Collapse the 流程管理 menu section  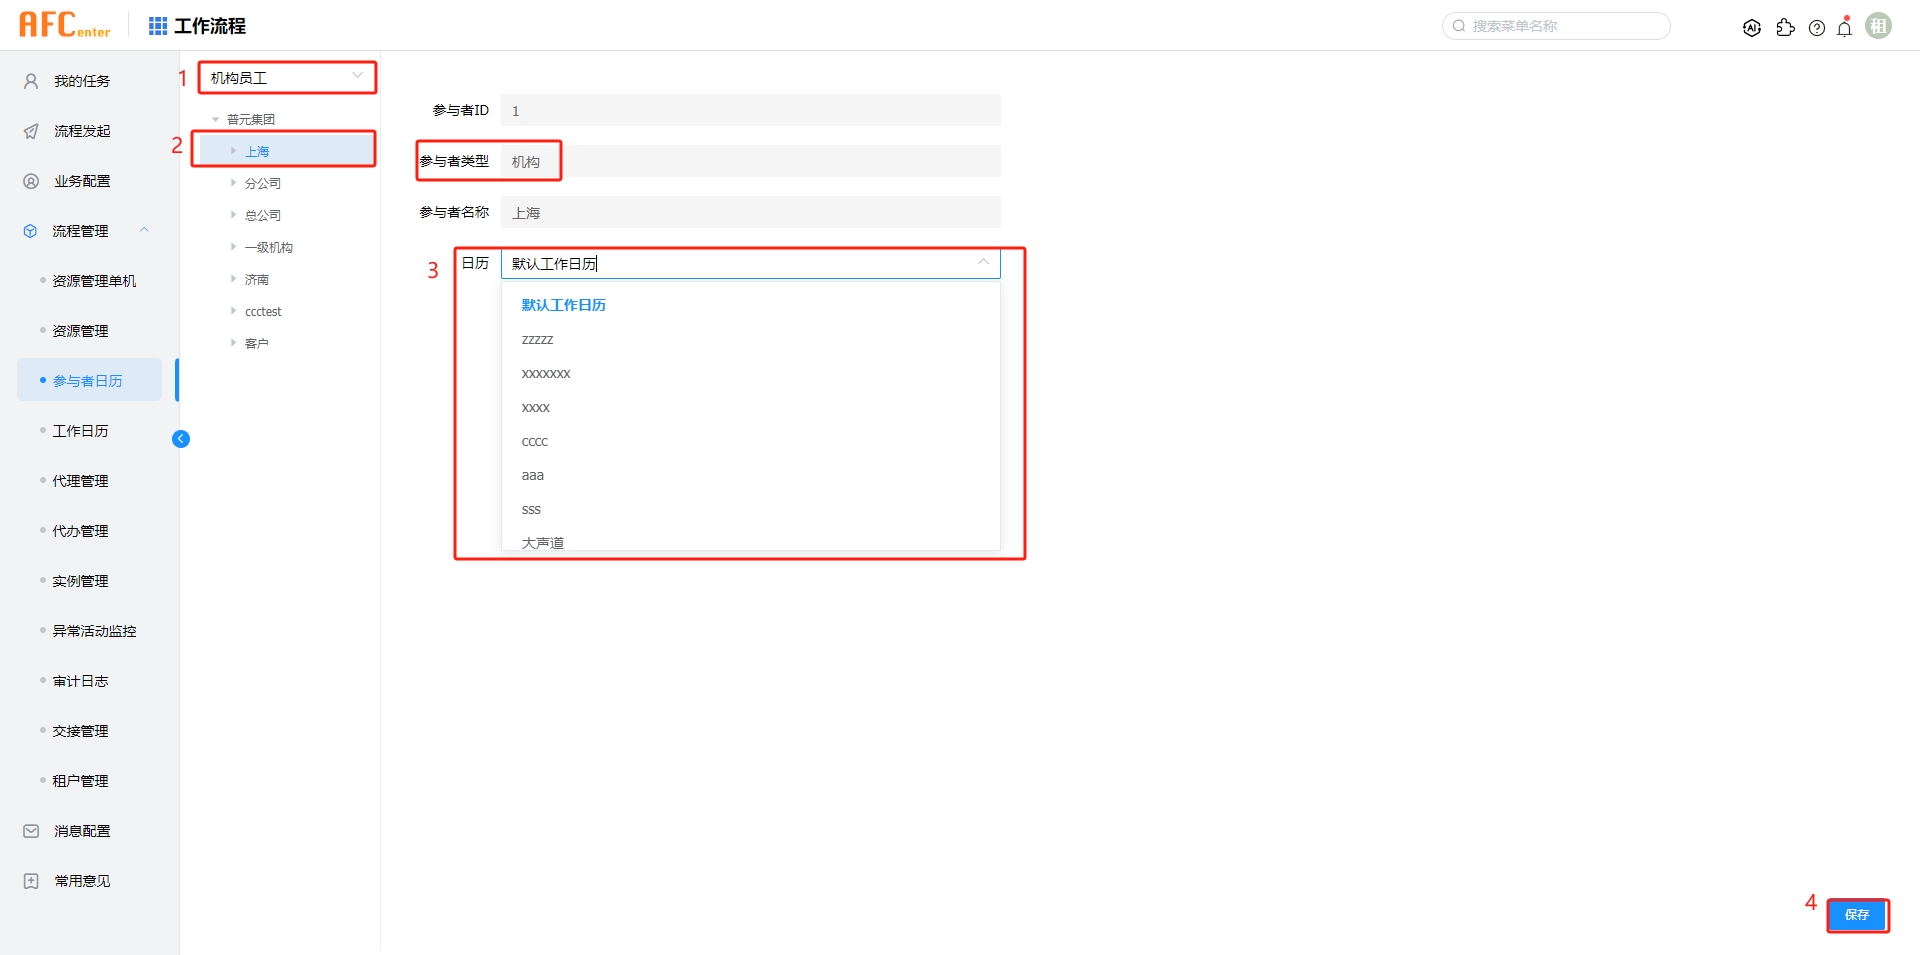(x=144, y=231)
